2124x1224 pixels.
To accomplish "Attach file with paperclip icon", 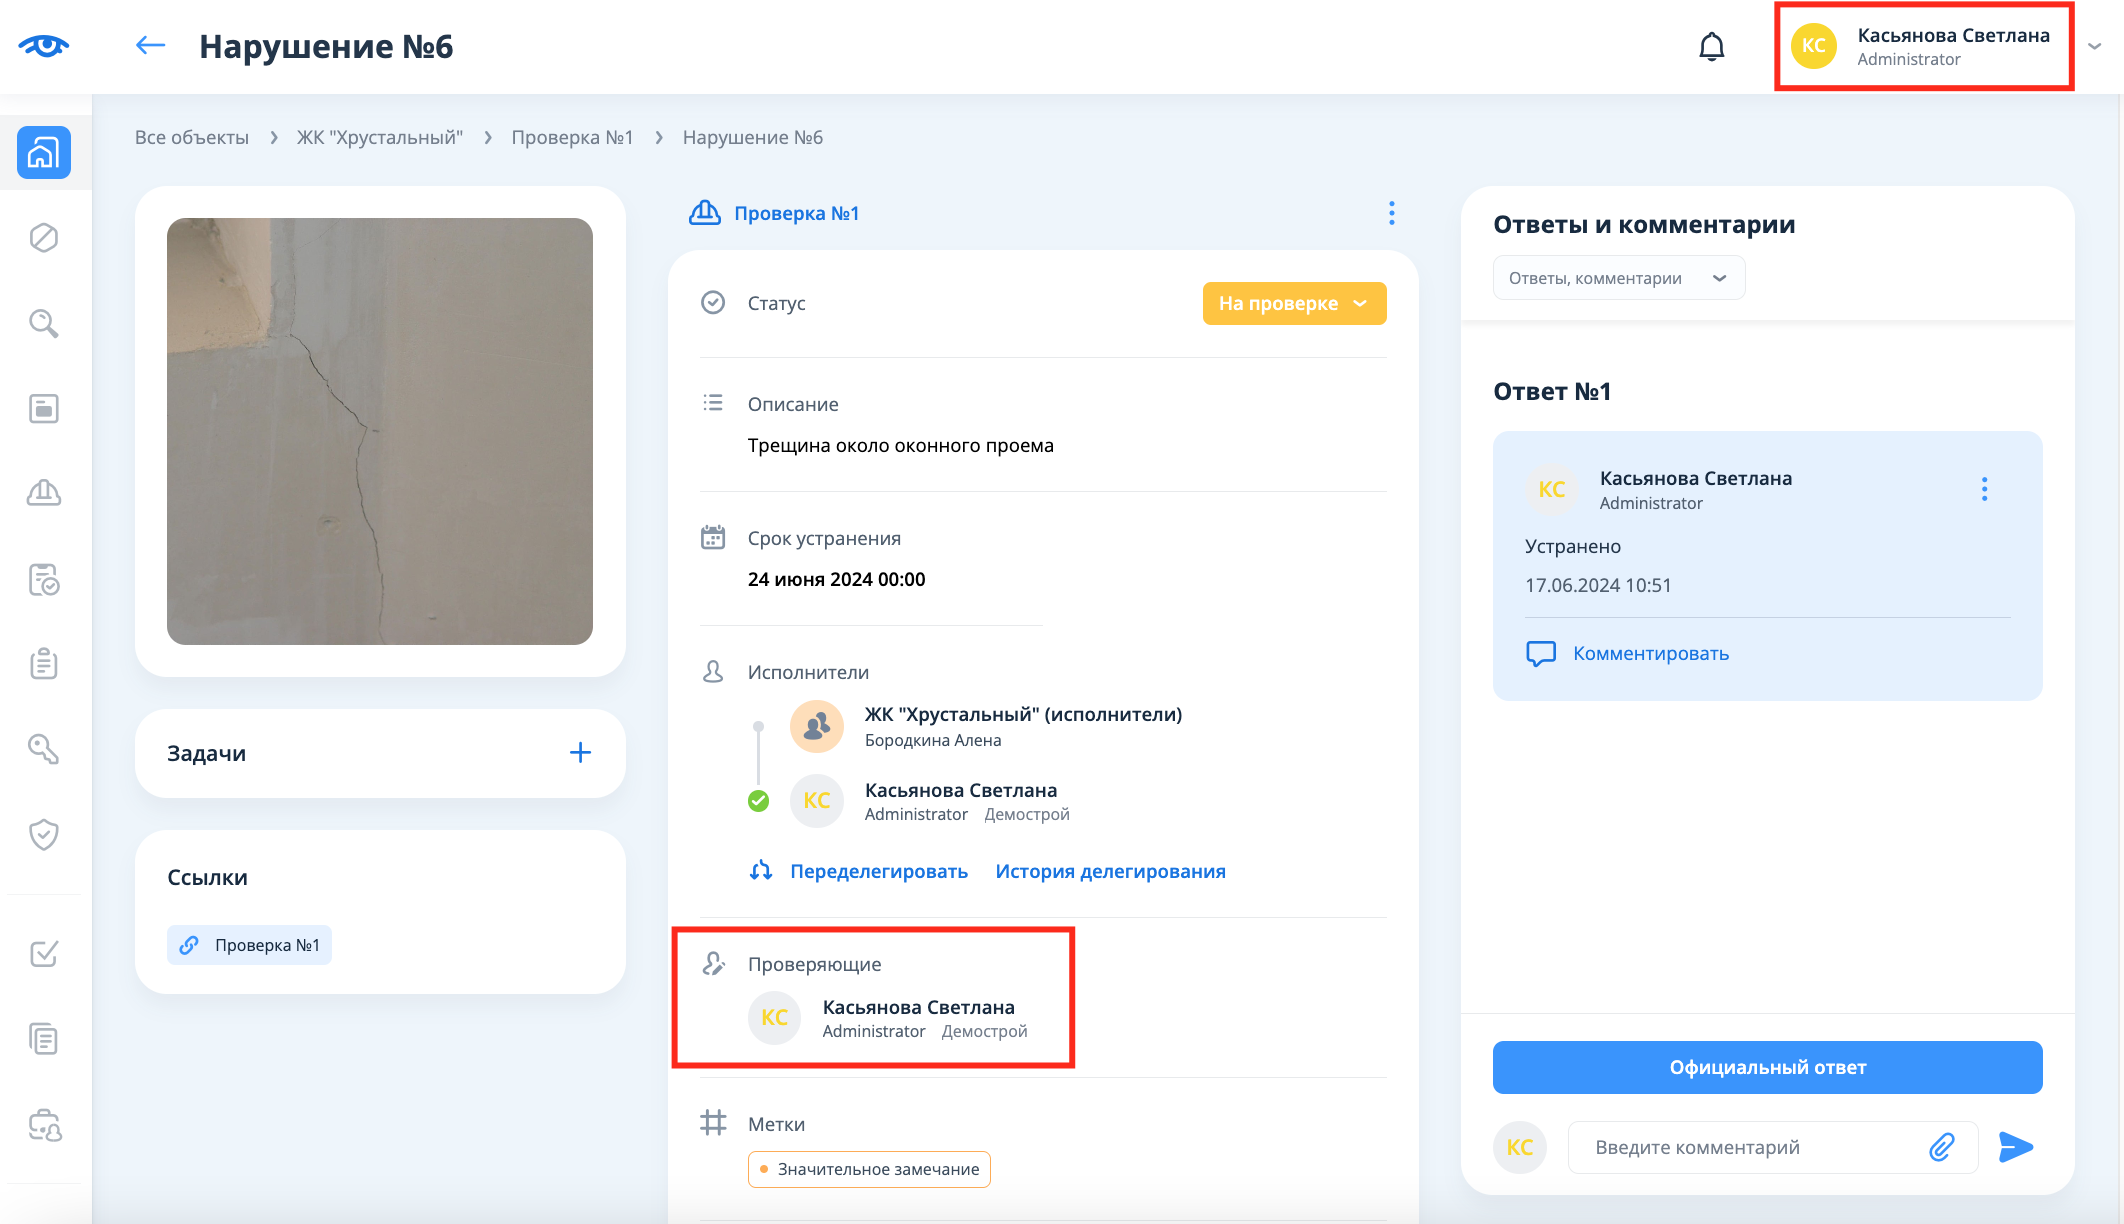I will [x=1941, y=1147].
